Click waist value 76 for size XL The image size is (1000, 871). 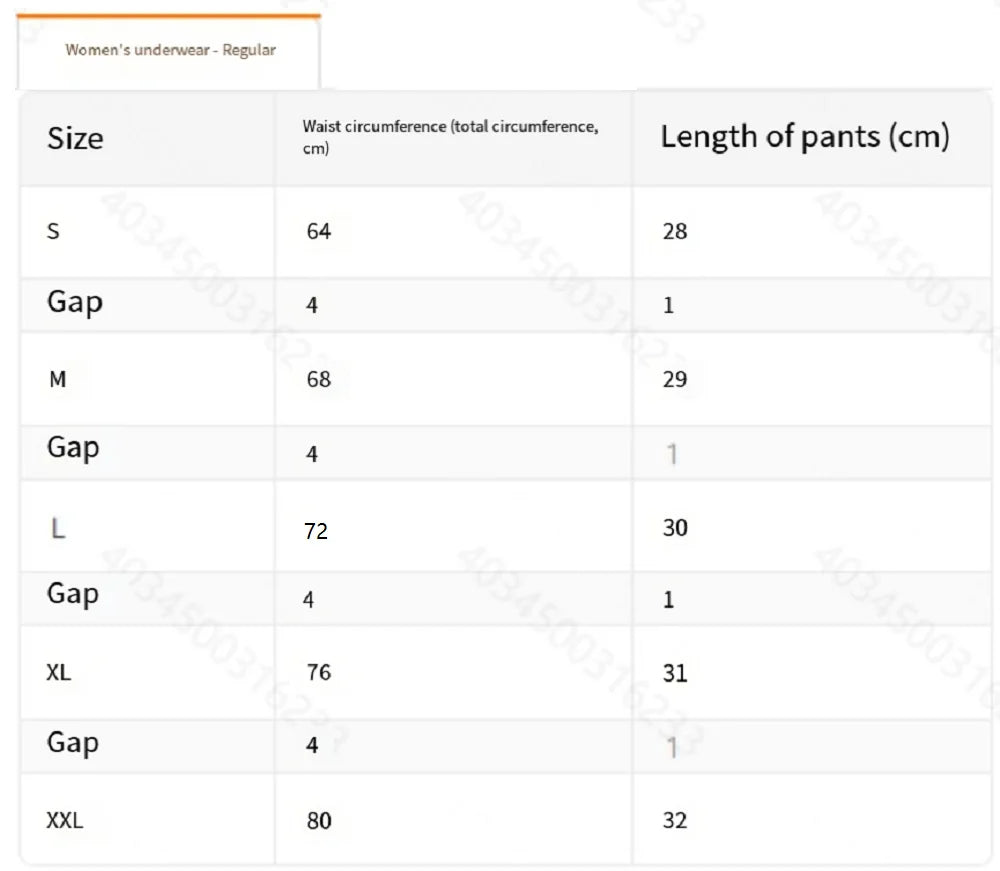coord(319,672)
